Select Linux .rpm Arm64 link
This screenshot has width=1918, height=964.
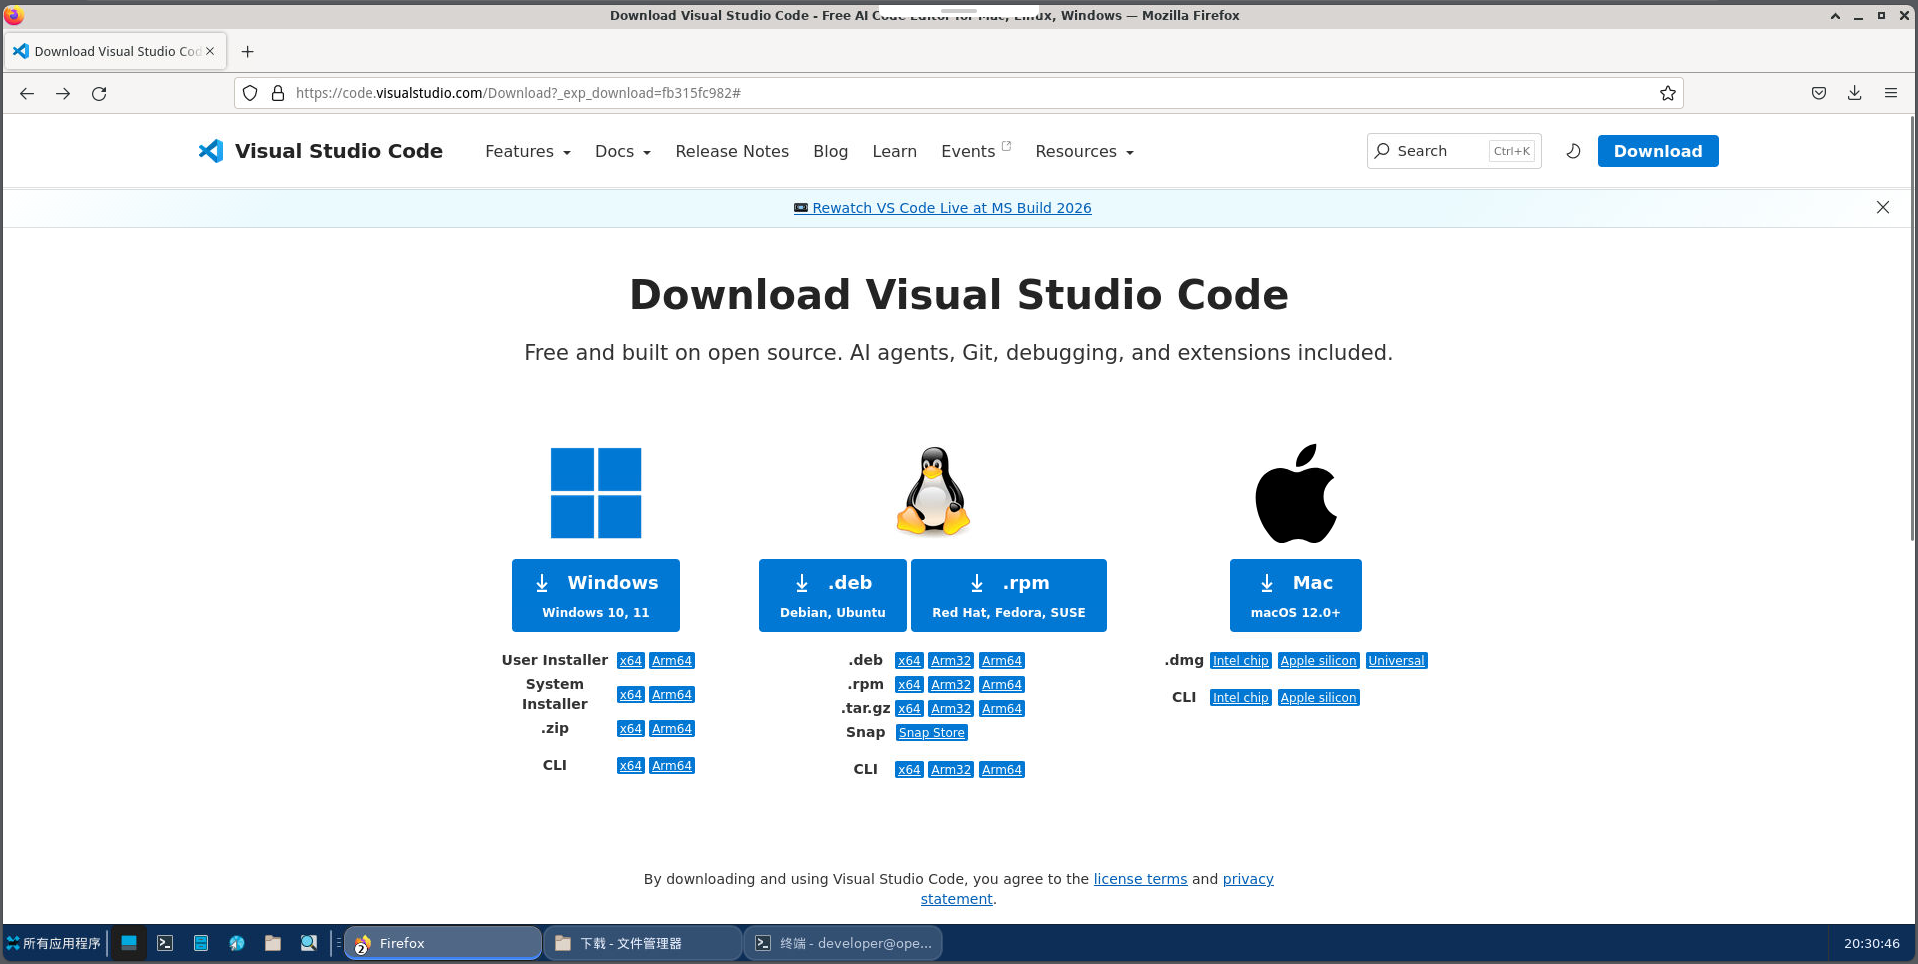click(x=1002, y=685)
